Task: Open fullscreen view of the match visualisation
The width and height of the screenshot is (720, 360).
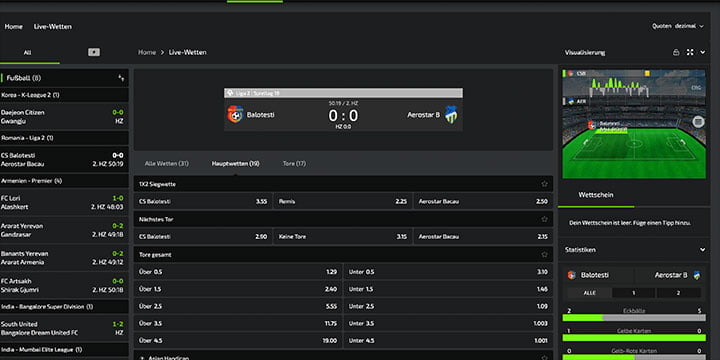Action: (690, 52)
